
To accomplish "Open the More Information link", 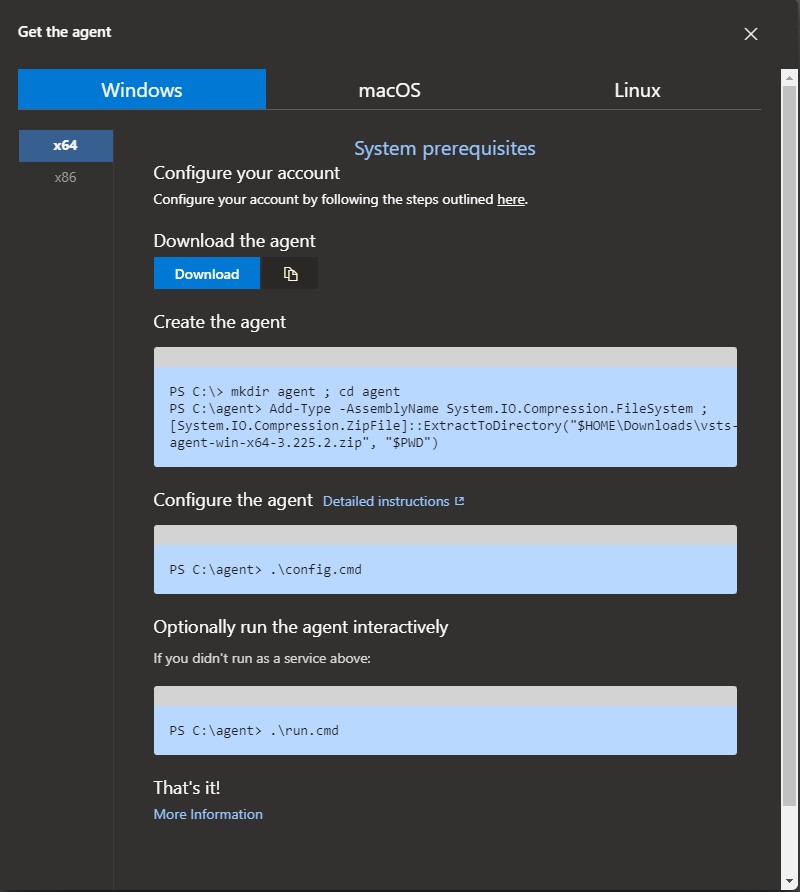I will tap(208, 814).
